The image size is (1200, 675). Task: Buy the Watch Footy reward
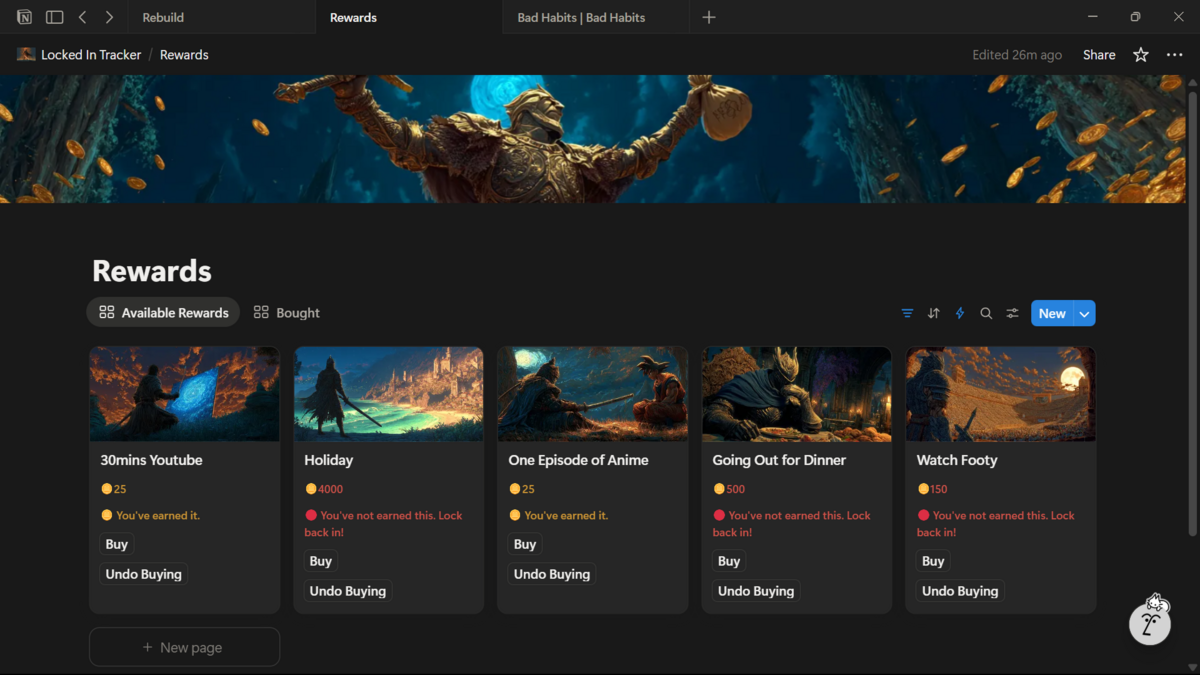coord(933,561)
